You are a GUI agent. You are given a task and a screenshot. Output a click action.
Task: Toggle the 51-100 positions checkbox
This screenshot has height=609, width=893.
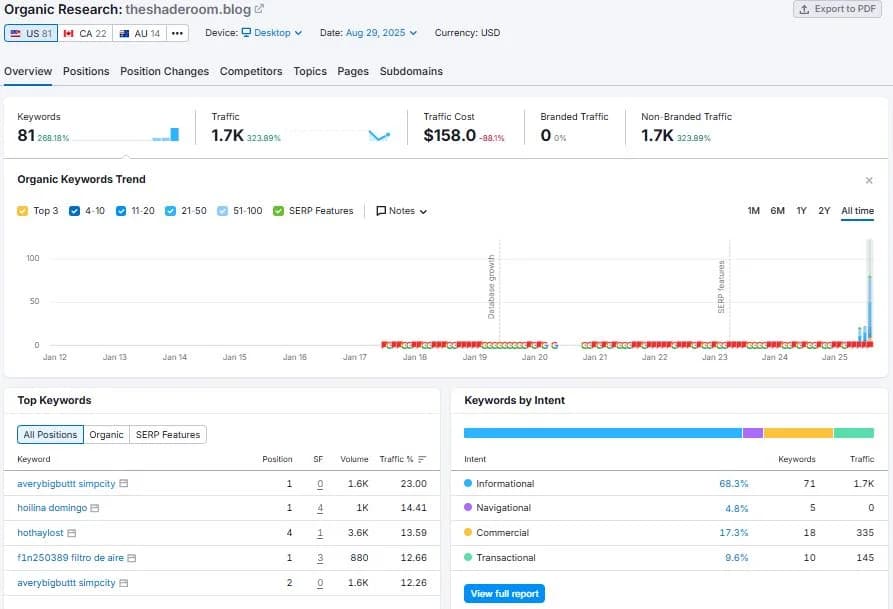[222, 211]
